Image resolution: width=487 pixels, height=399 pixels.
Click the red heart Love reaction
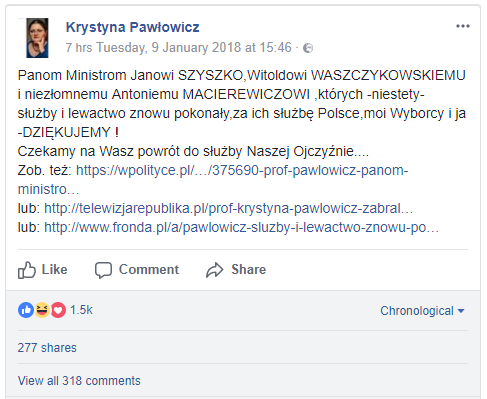(x=58, y=310)
